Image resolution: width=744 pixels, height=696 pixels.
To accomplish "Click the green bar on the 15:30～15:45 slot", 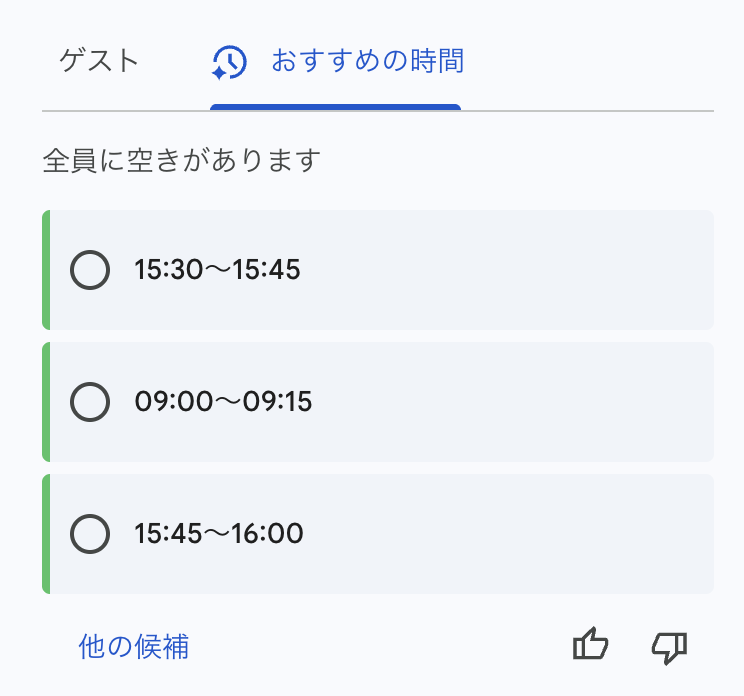I will [46, 270].
